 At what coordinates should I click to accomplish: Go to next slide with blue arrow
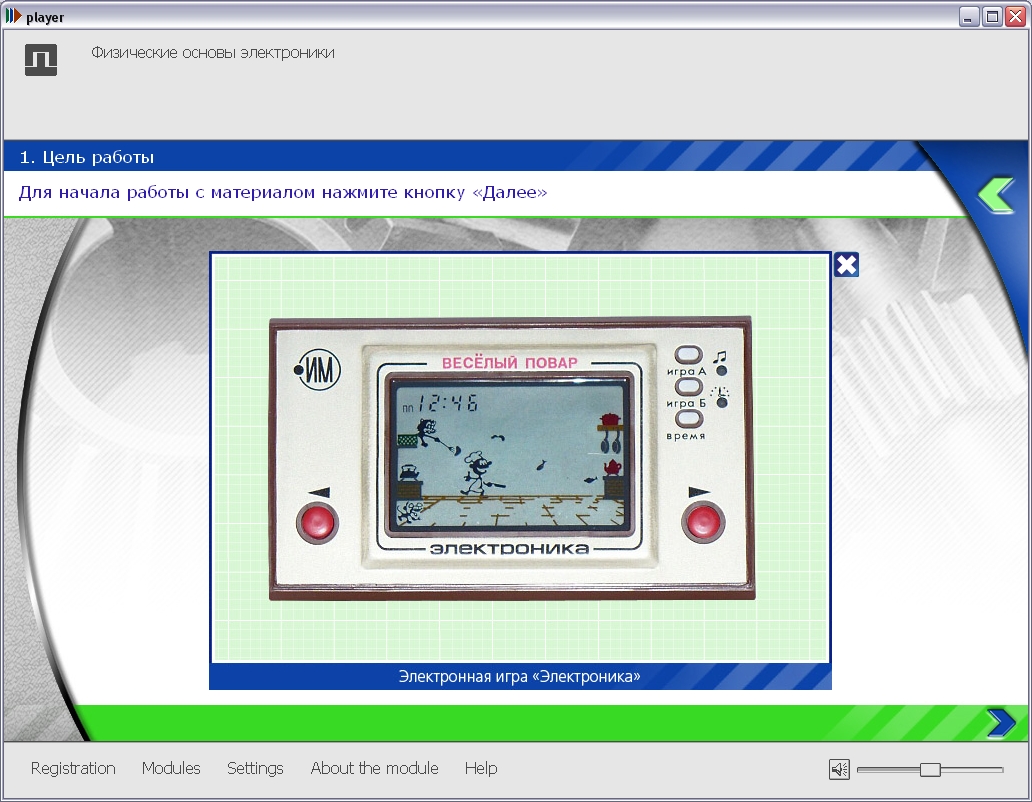tap(1001, 722)
